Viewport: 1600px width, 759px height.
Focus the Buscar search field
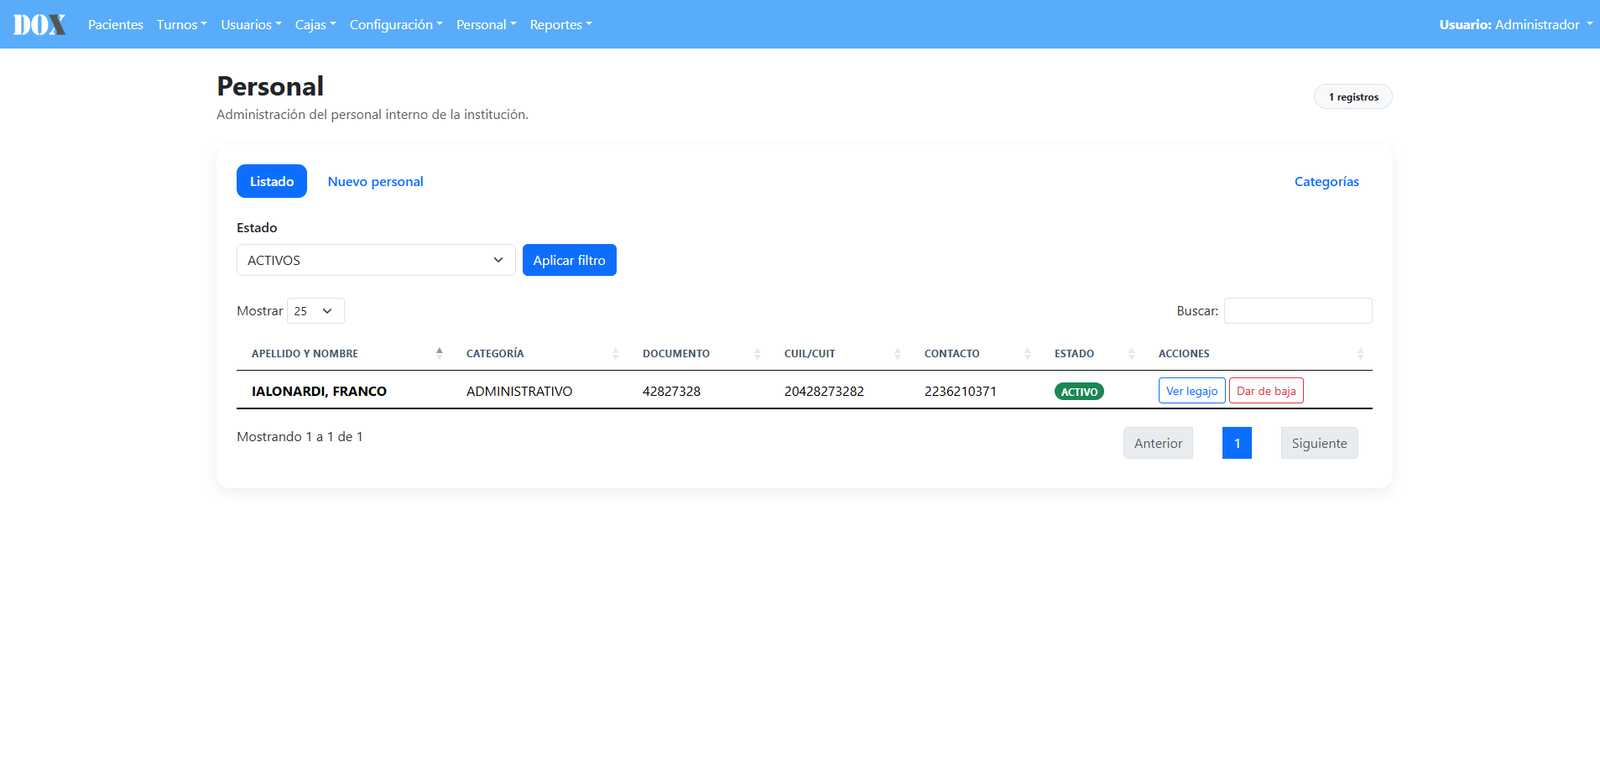pos(1298,311)
